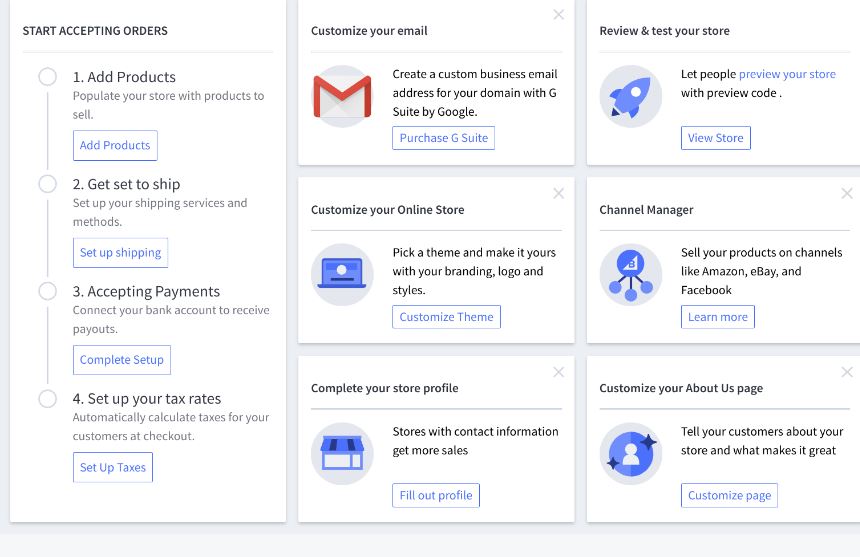This screenshot has height=557, width=860.
Task: Click the 'Customize your About Us page' title
Action: (x=681, y=388)
